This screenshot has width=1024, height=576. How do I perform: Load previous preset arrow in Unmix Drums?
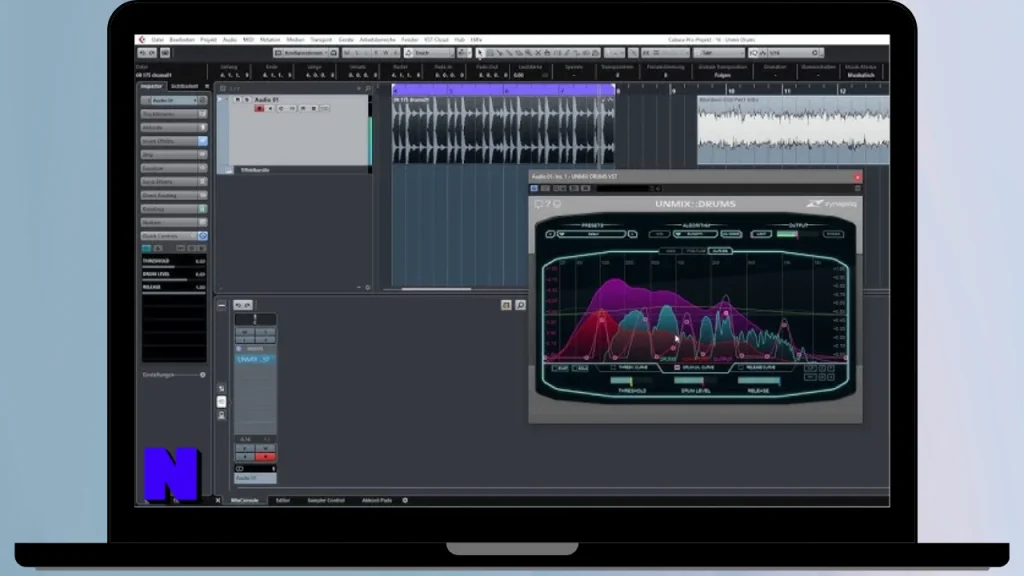(550, 234)
